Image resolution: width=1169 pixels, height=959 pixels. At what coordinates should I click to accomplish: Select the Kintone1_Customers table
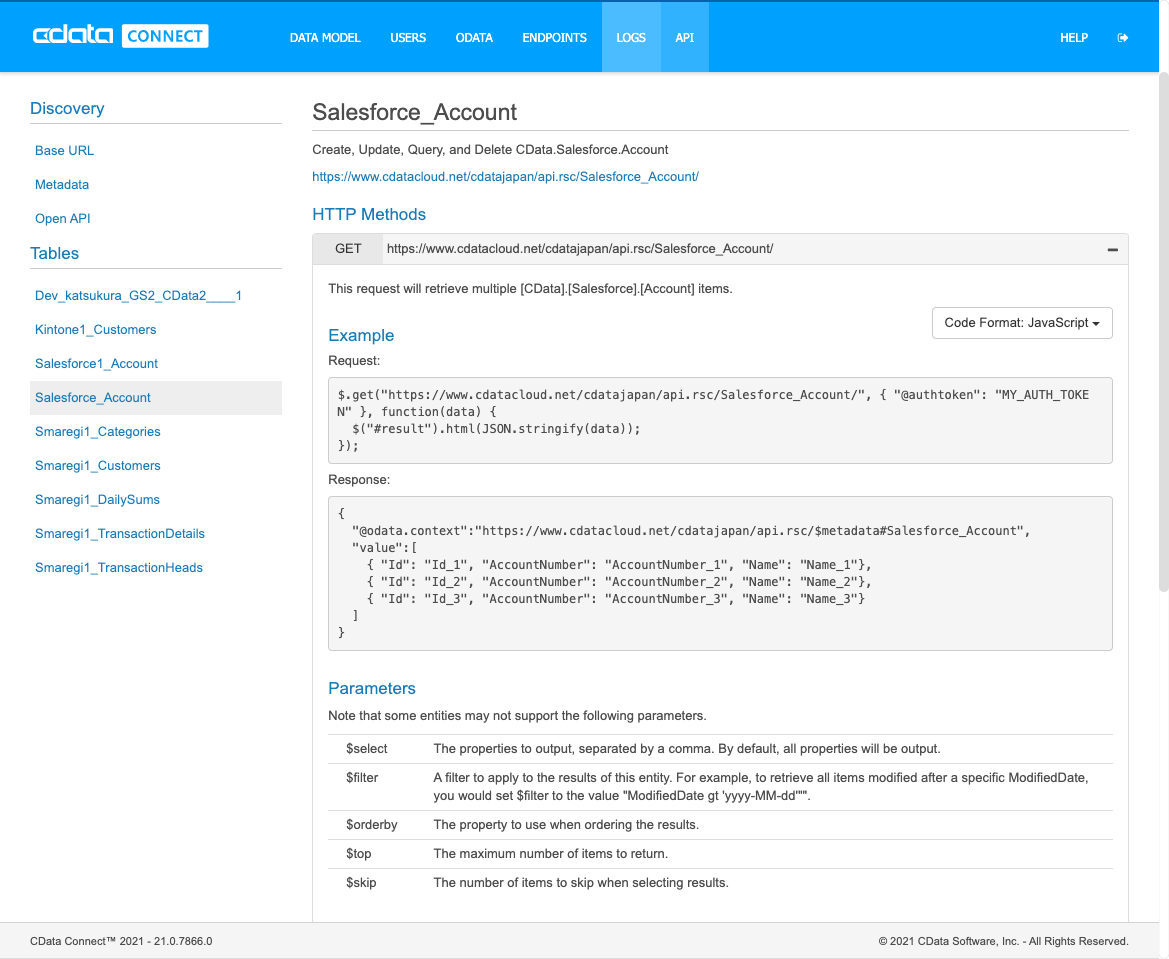(95, 330)
